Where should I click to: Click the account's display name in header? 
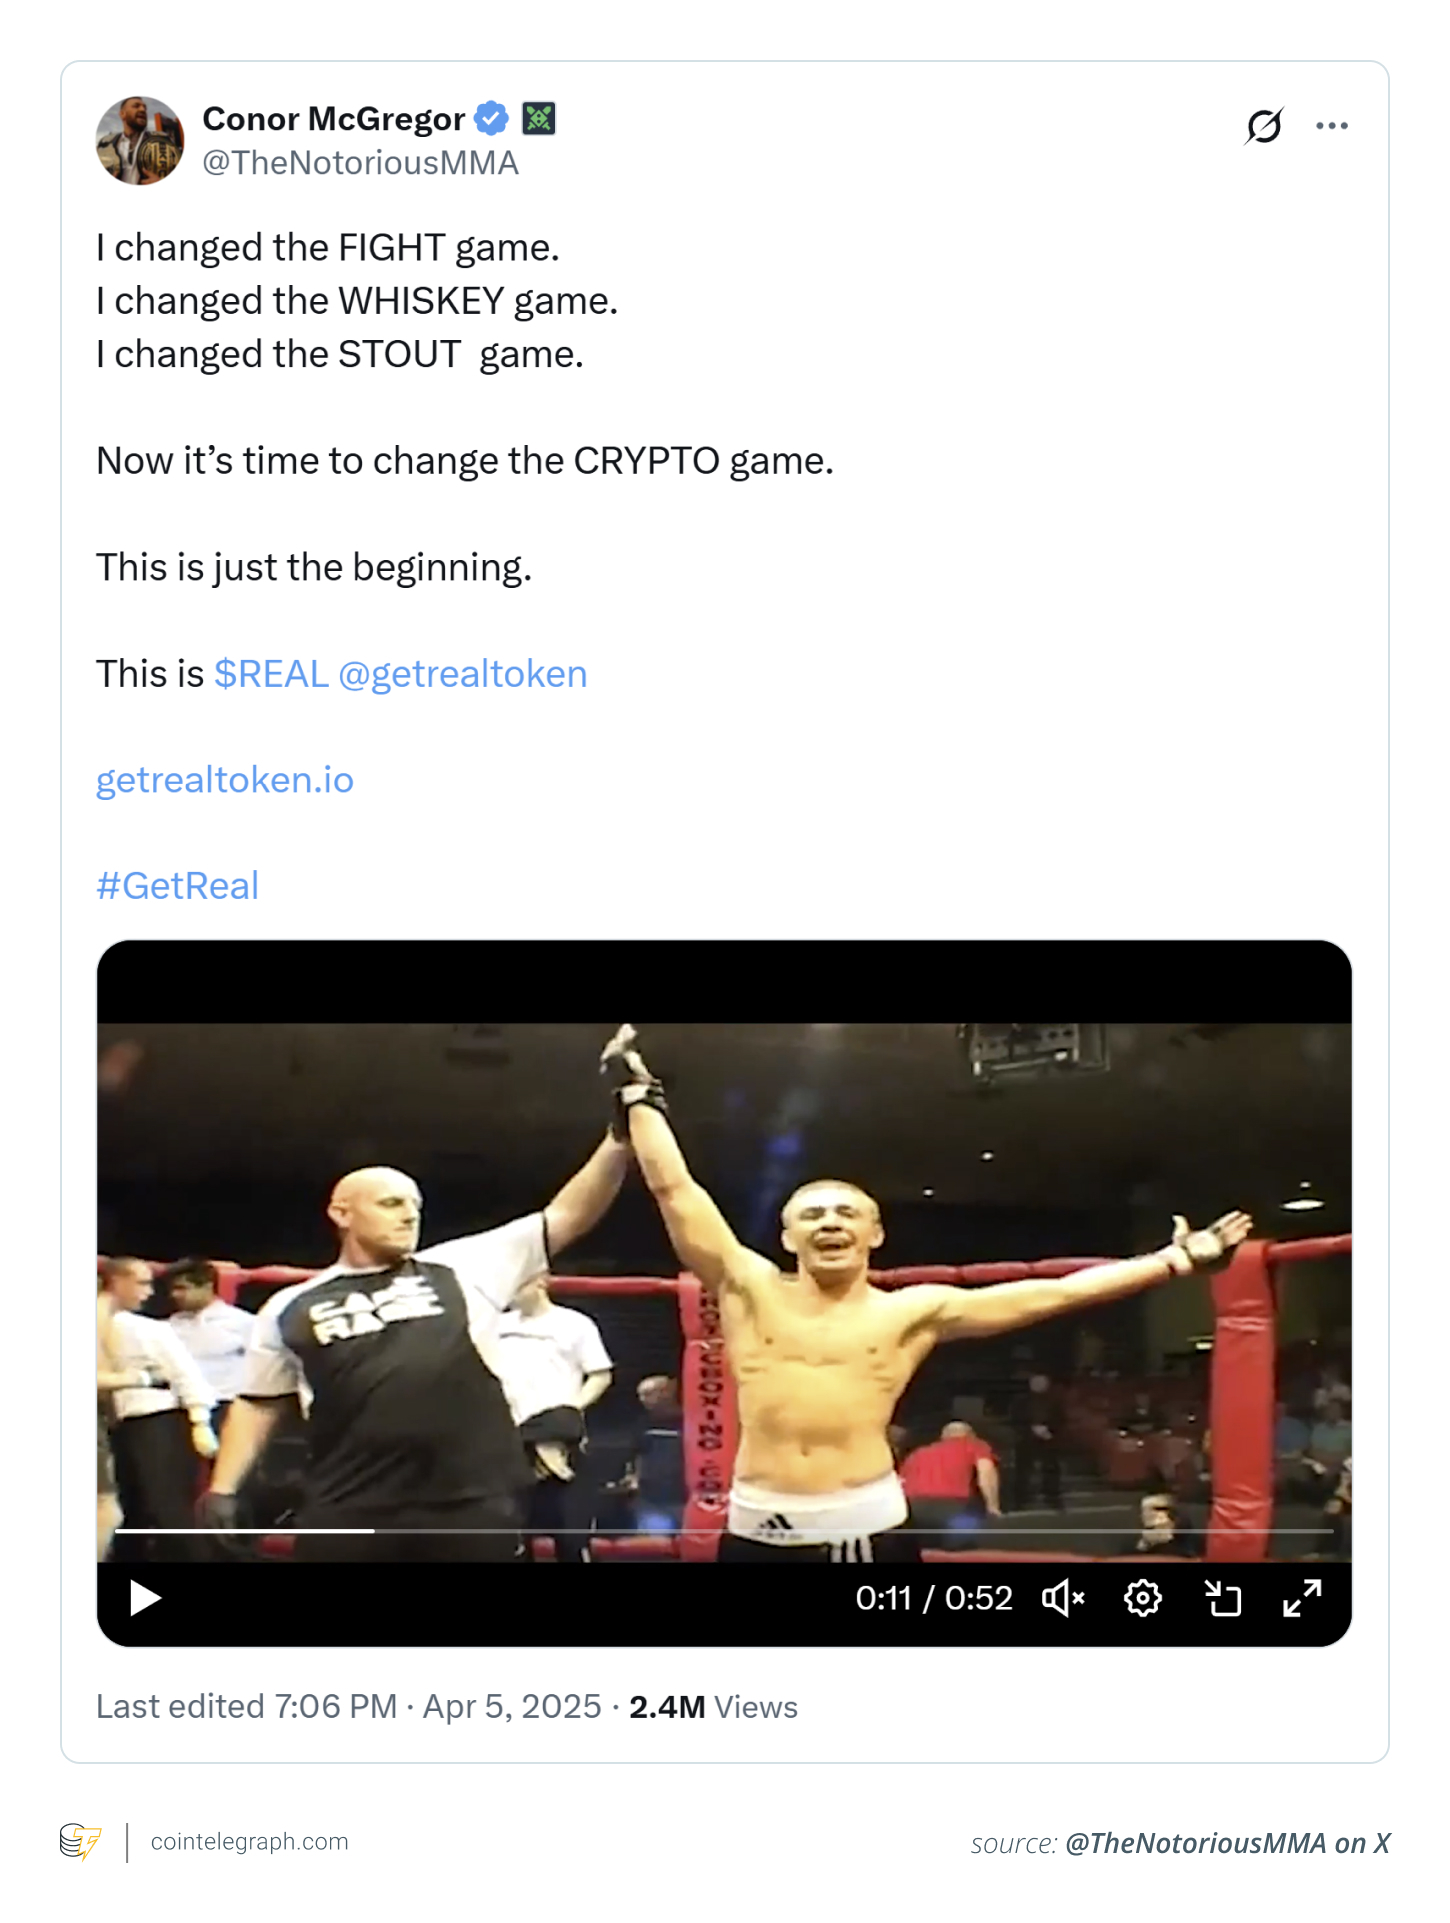coord(333,119)
